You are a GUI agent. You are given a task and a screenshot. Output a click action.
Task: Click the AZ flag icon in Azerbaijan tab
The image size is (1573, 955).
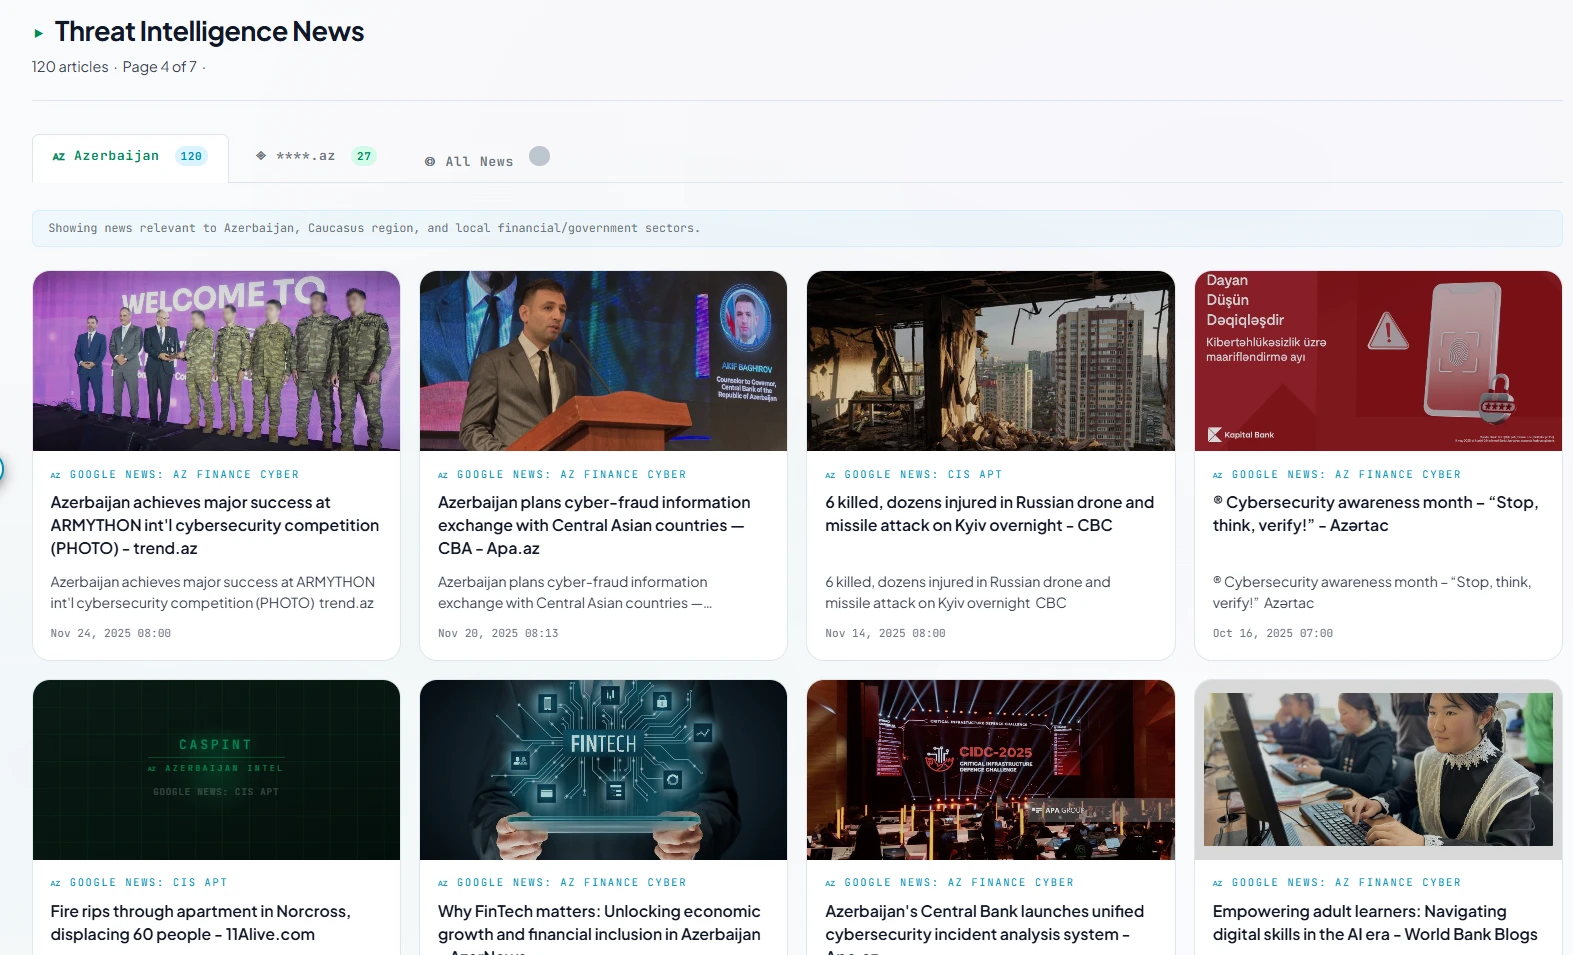[59, 157]
